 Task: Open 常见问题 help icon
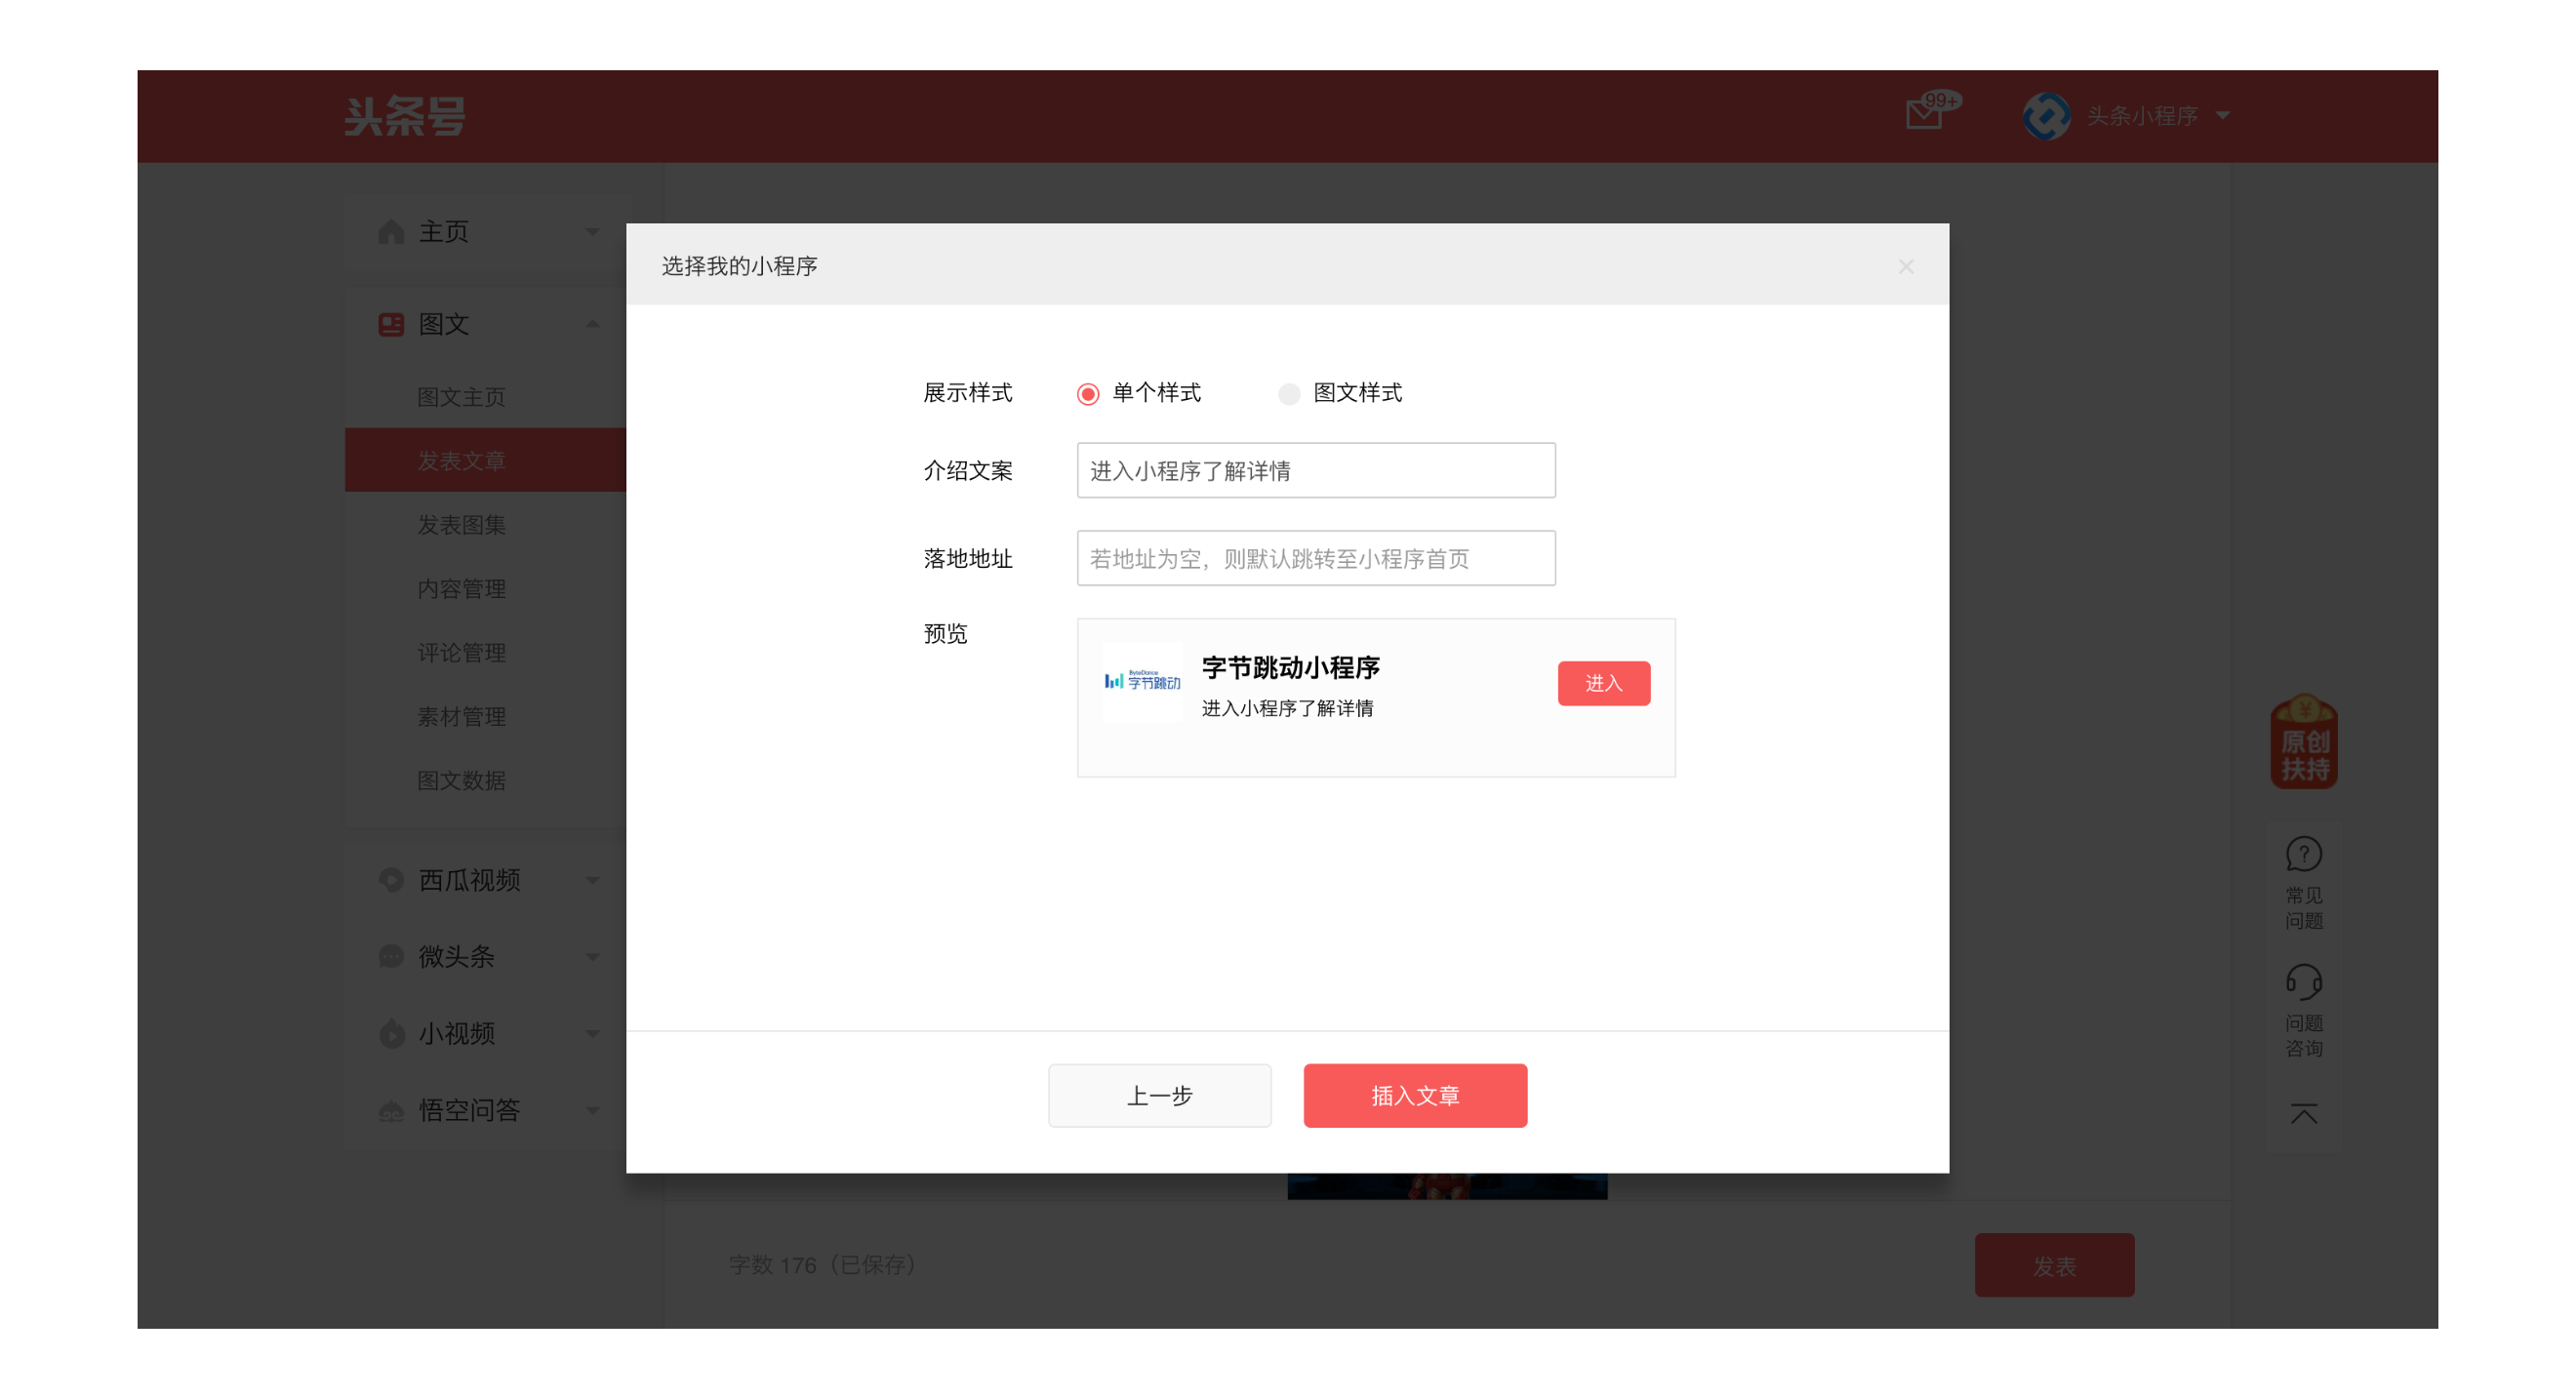[2304, 855]
